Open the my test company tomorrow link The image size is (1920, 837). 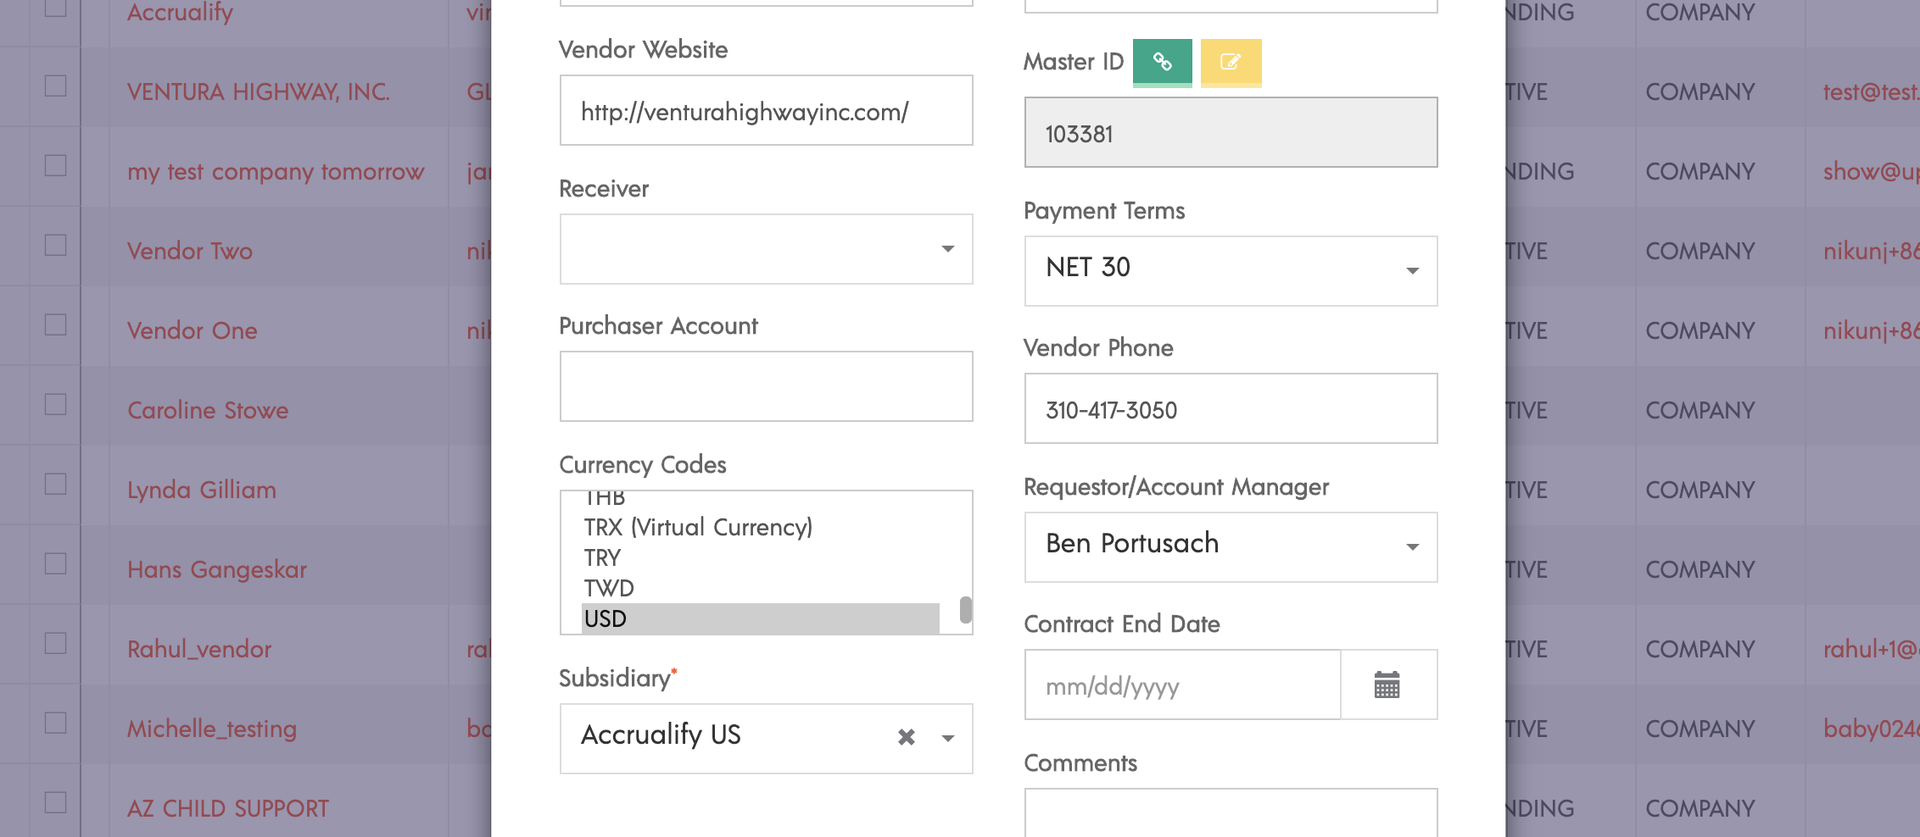pyautogui.click(x=276, y=172)
